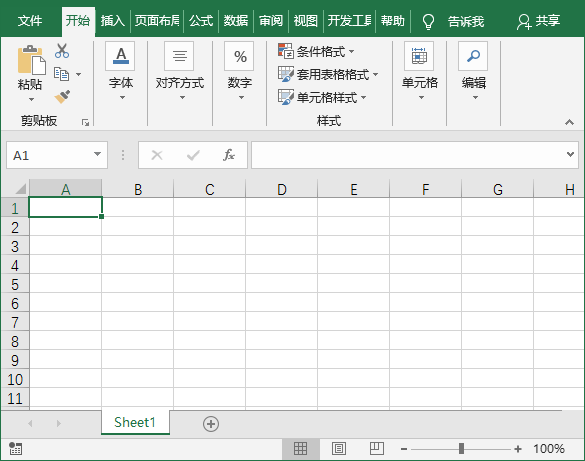Switch to Page Layout view icon
This screenshot has height=461, width=585.
pos(339,448)
